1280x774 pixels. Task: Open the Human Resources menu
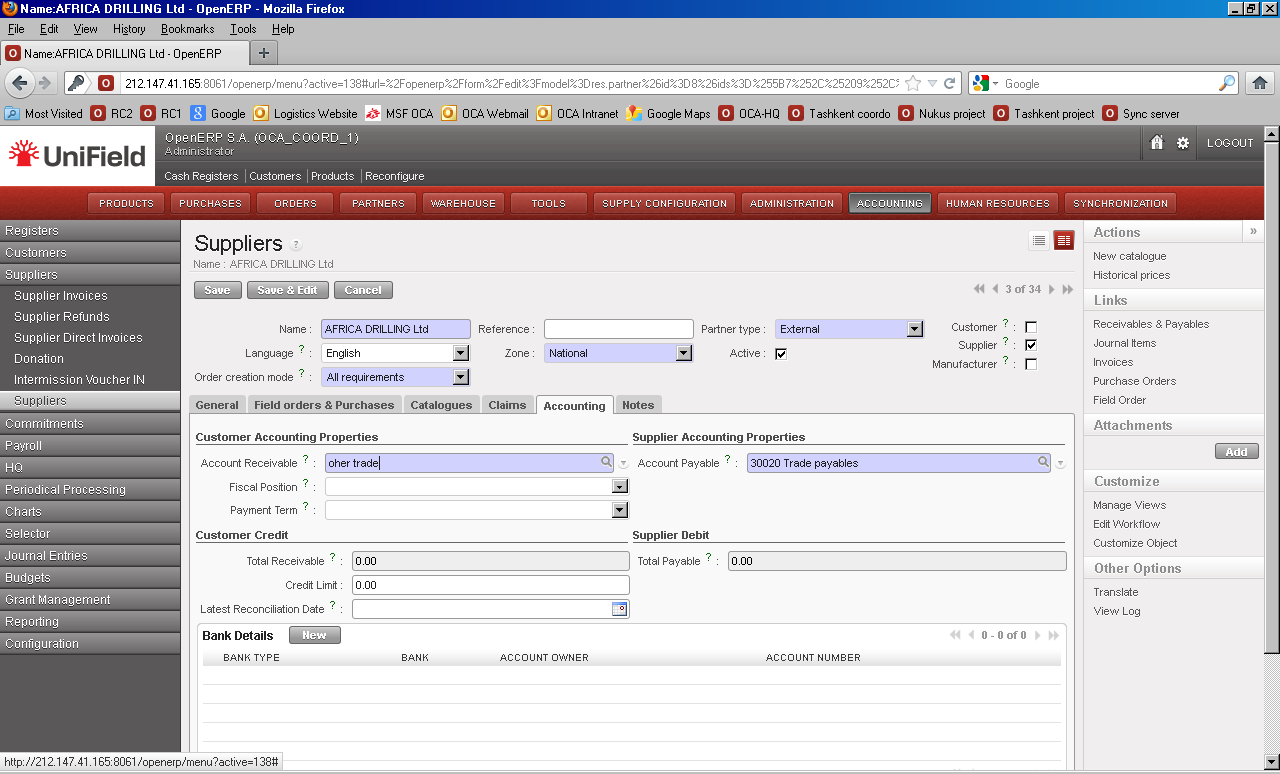[x=997, y=203]
